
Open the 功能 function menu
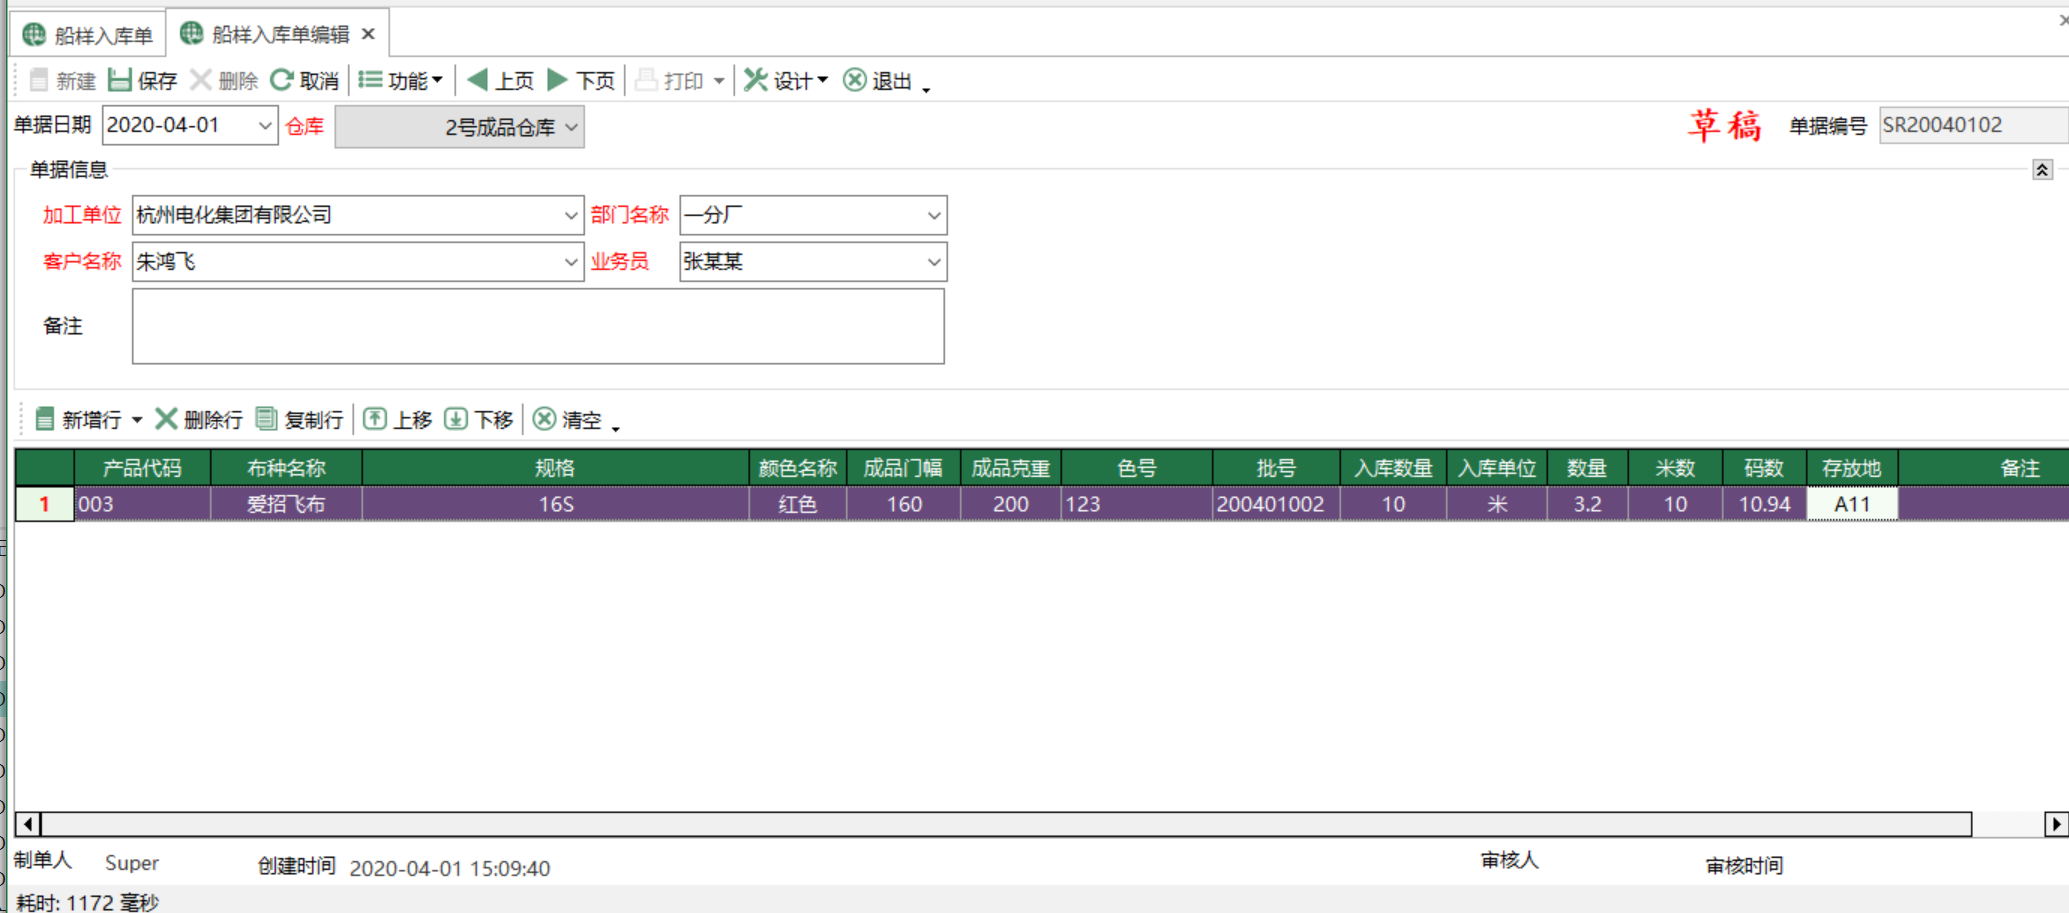coord(401,80)
